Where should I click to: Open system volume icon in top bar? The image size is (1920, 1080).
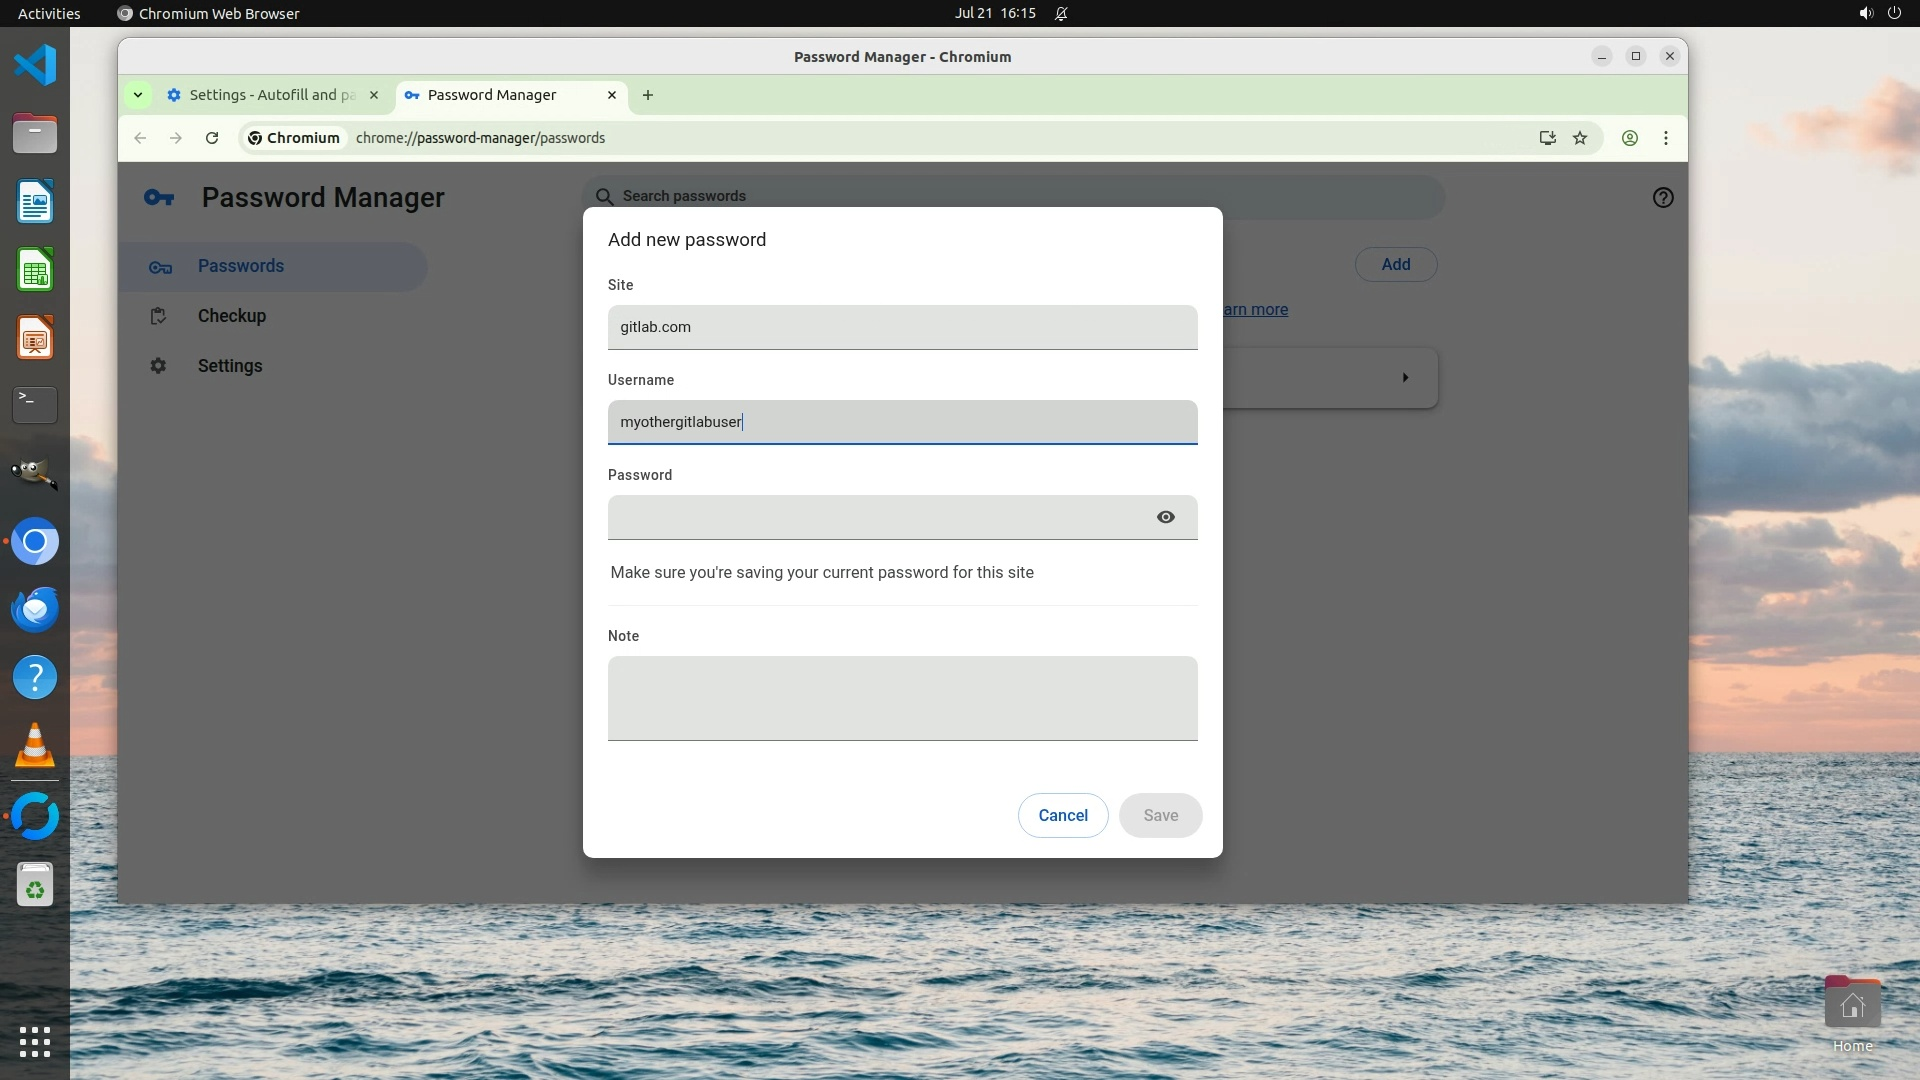[x=1865, y=13]
